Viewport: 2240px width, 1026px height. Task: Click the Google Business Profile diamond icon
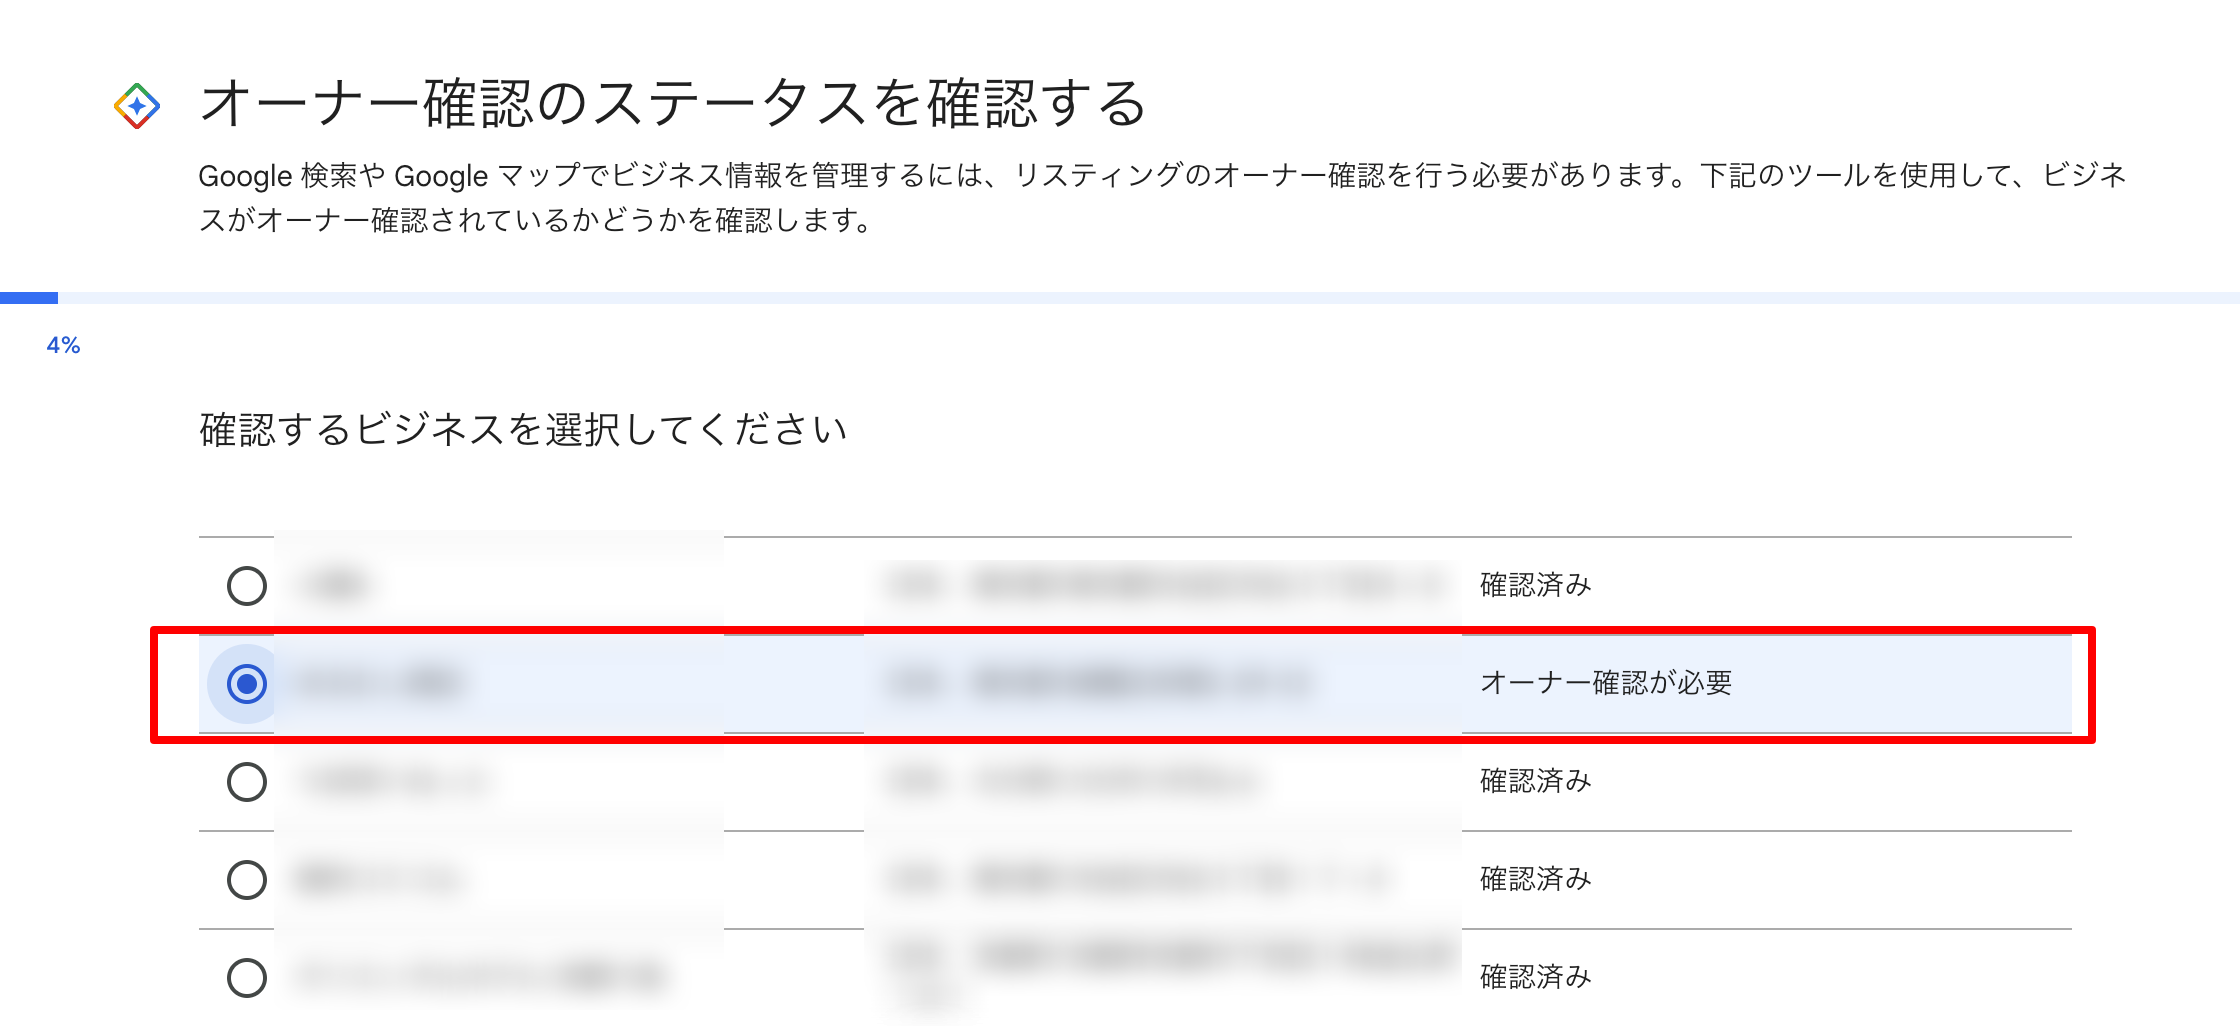pyautogui.click(x=139, y=103)
